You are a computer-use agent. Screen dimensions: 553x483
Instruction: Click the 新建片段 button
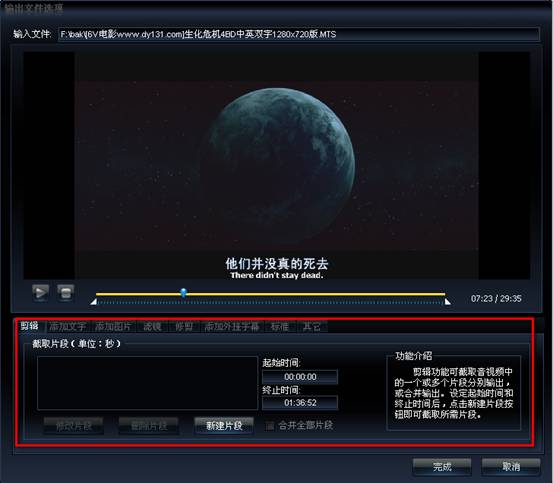tap(224, 426)
